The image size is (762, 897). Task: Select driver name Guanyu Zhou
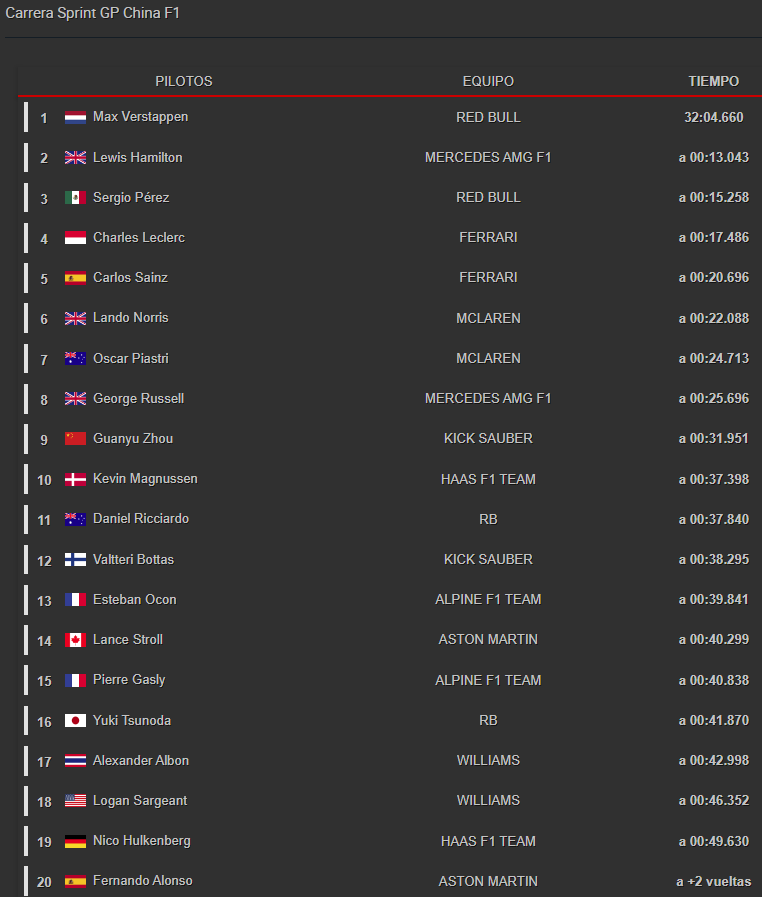133,438
